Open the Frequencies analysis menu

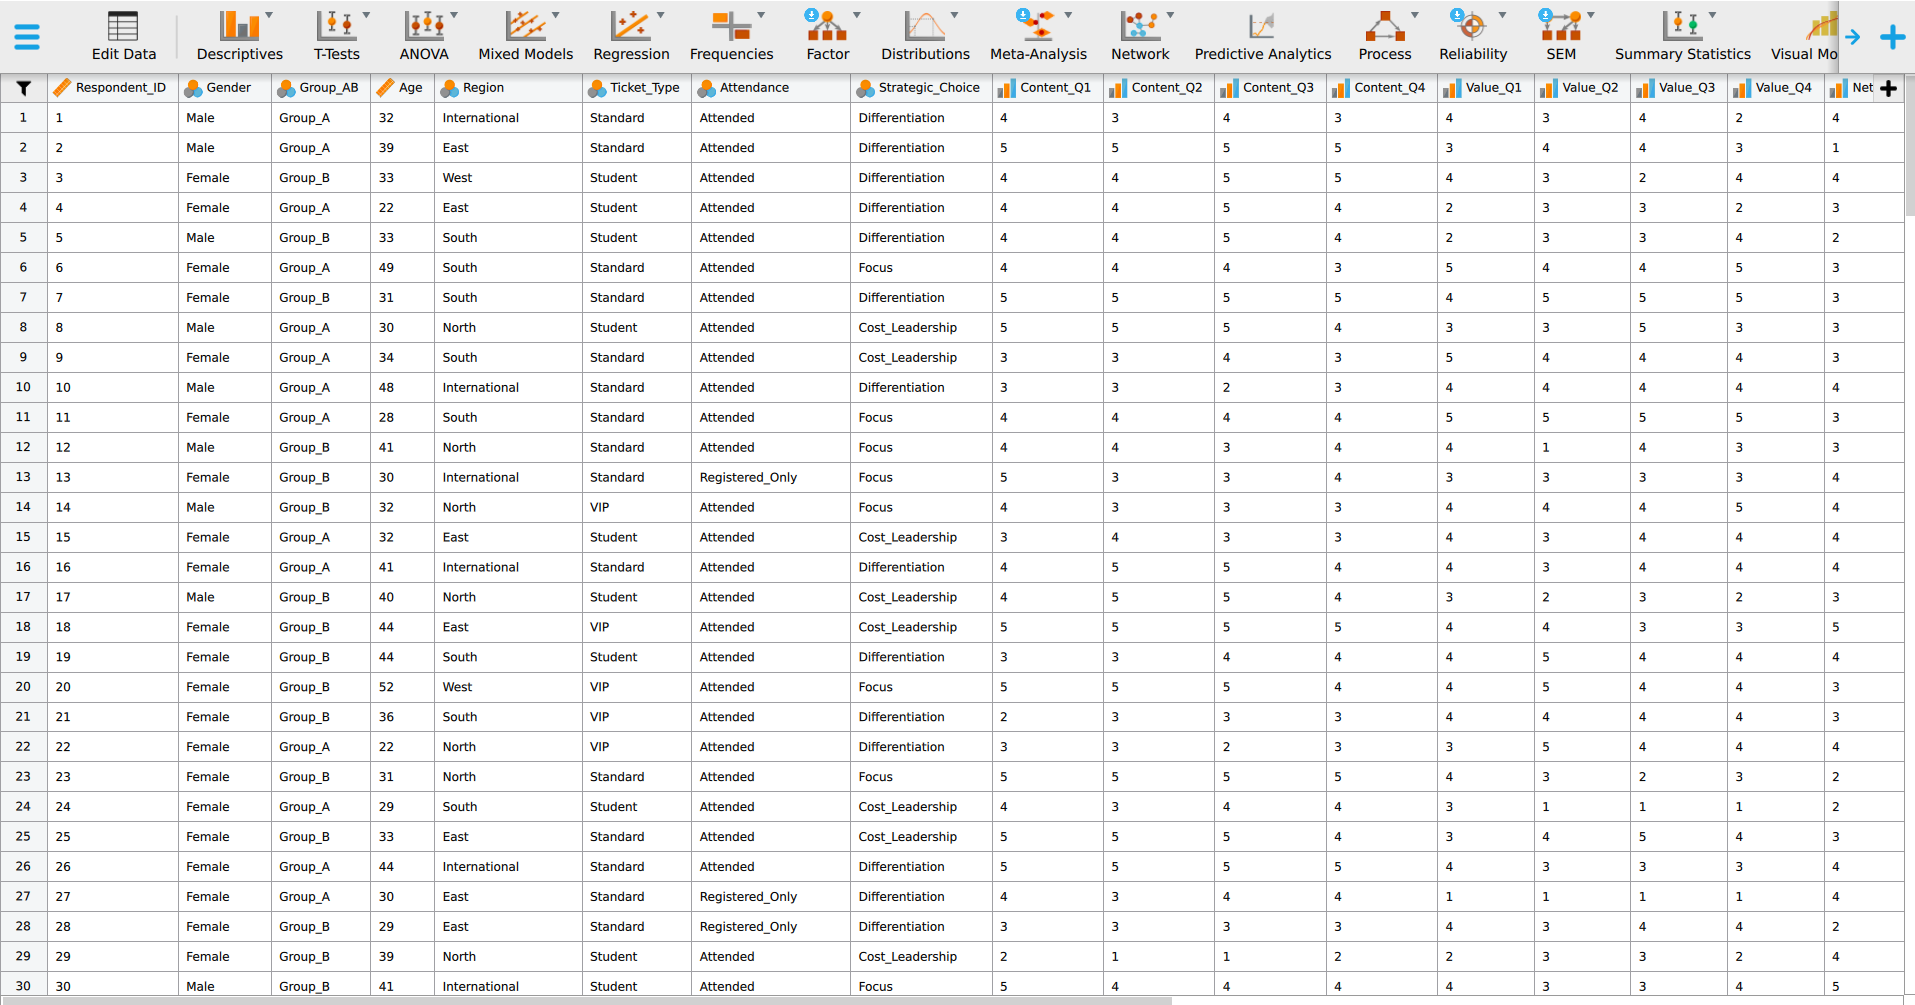[x=732, y=37]
